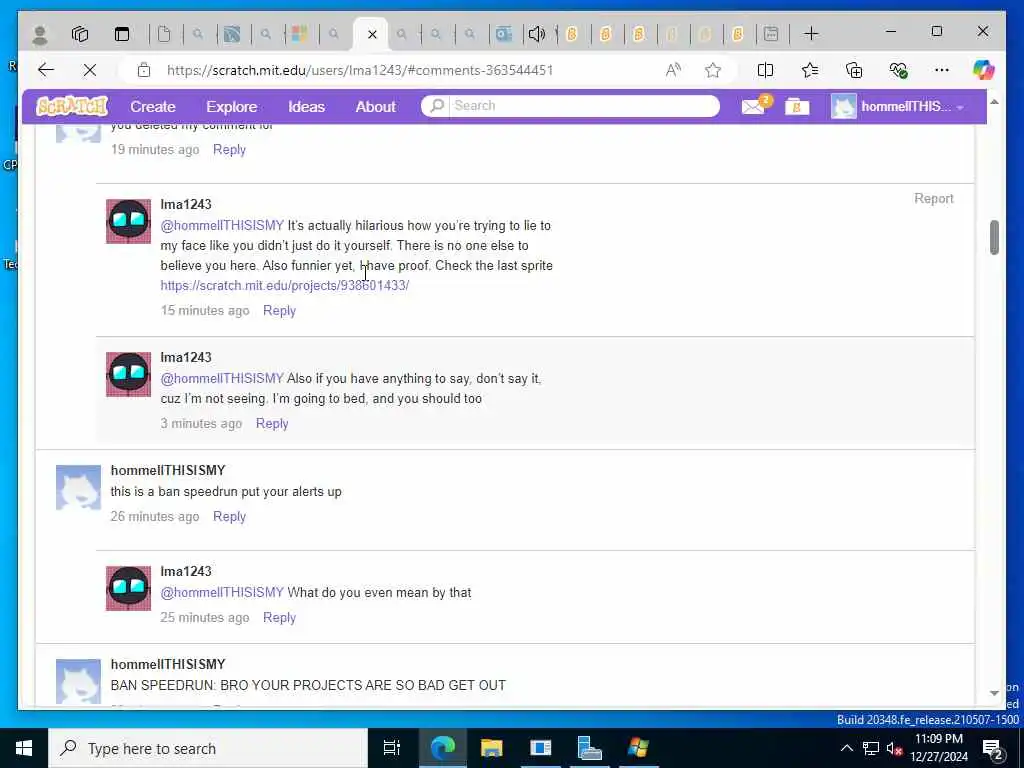The width and height of the screenshot is (1024, 768).
Task: Click the Read aloud icon in address bar
Action: [673, 70]
